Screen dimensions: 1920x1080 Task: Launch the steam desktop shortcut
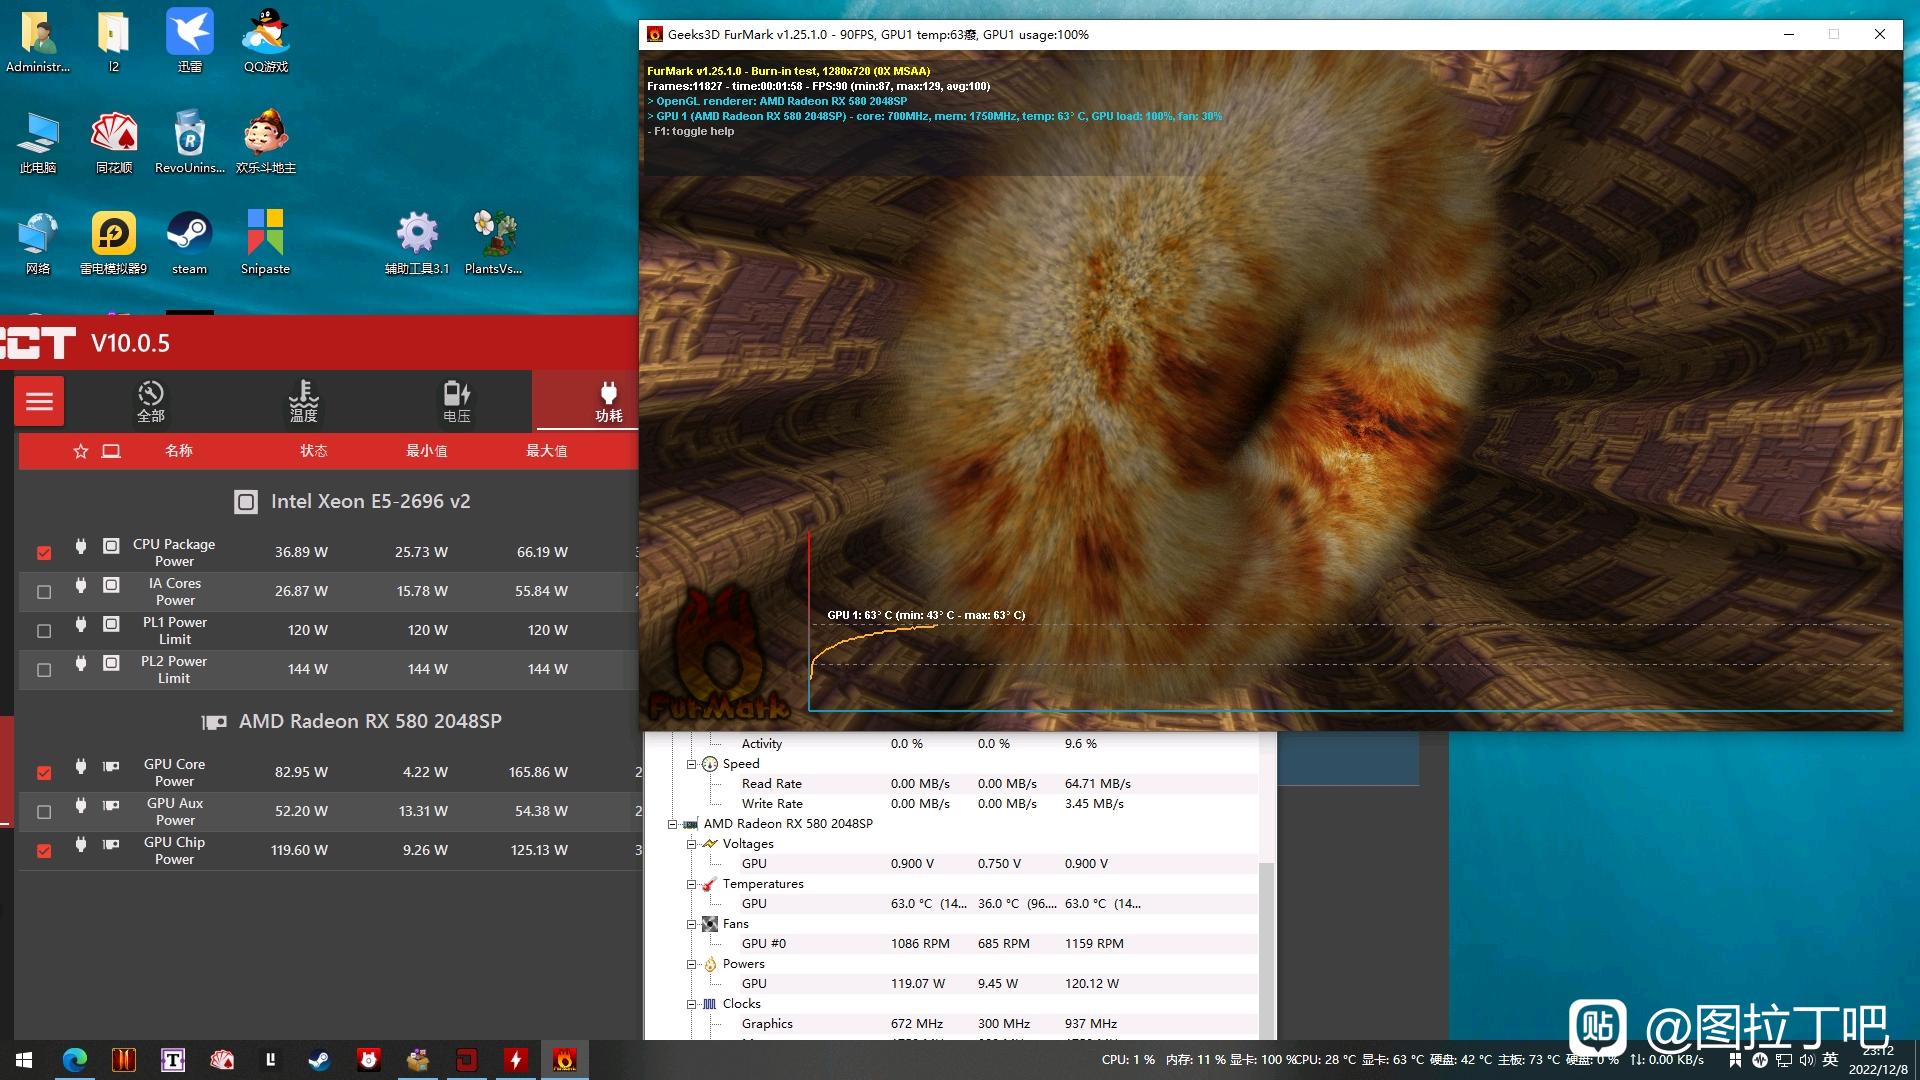[189, 244]
